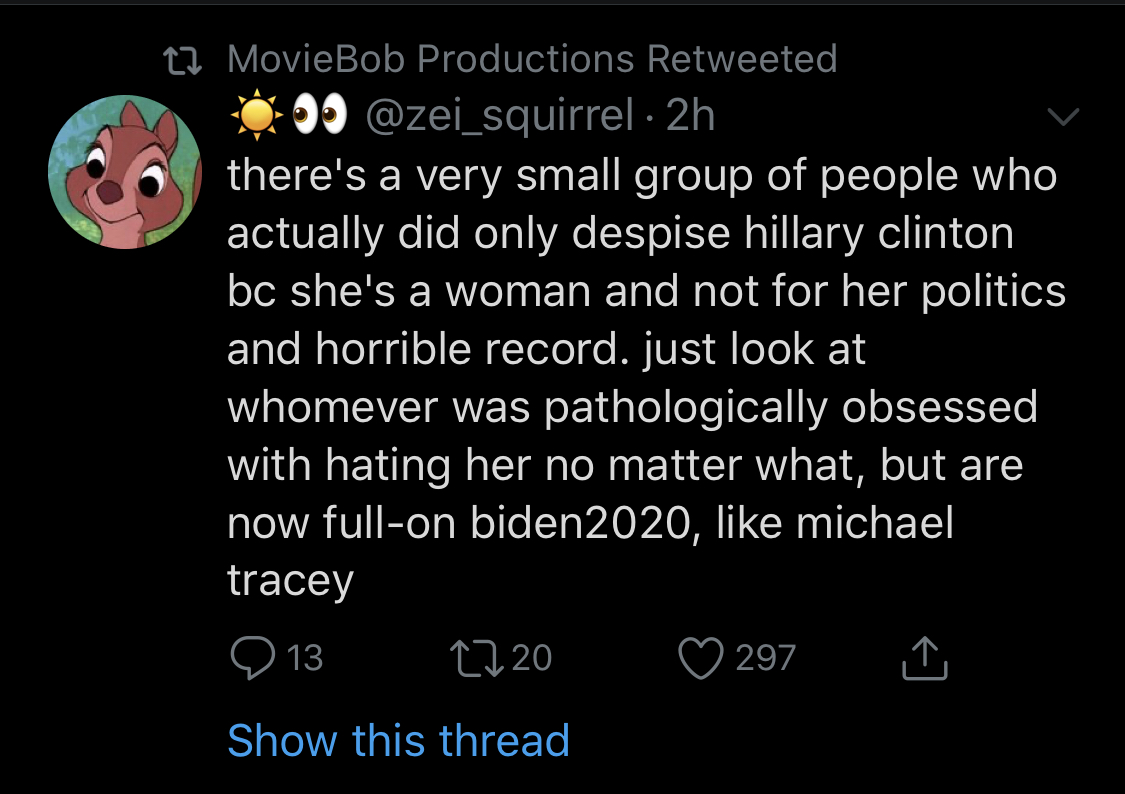
Task: Expand the tweet options chevron
Action: click(x=1063, y=116)
